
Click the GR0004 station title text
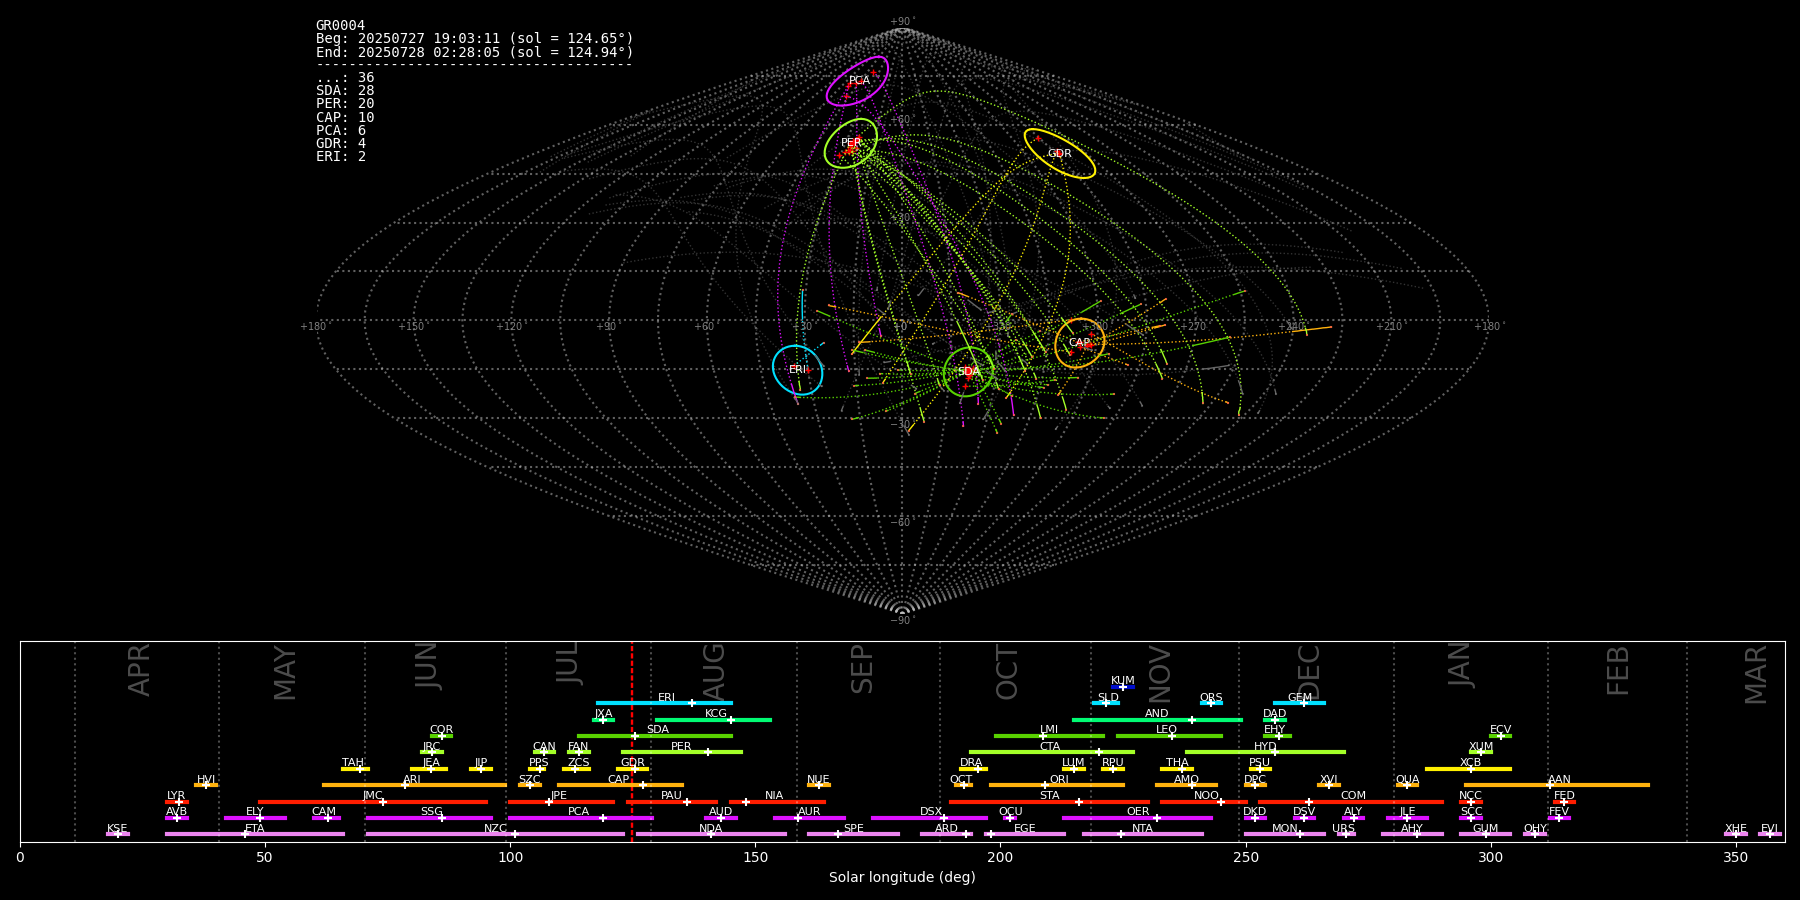[x=340, y=26]
